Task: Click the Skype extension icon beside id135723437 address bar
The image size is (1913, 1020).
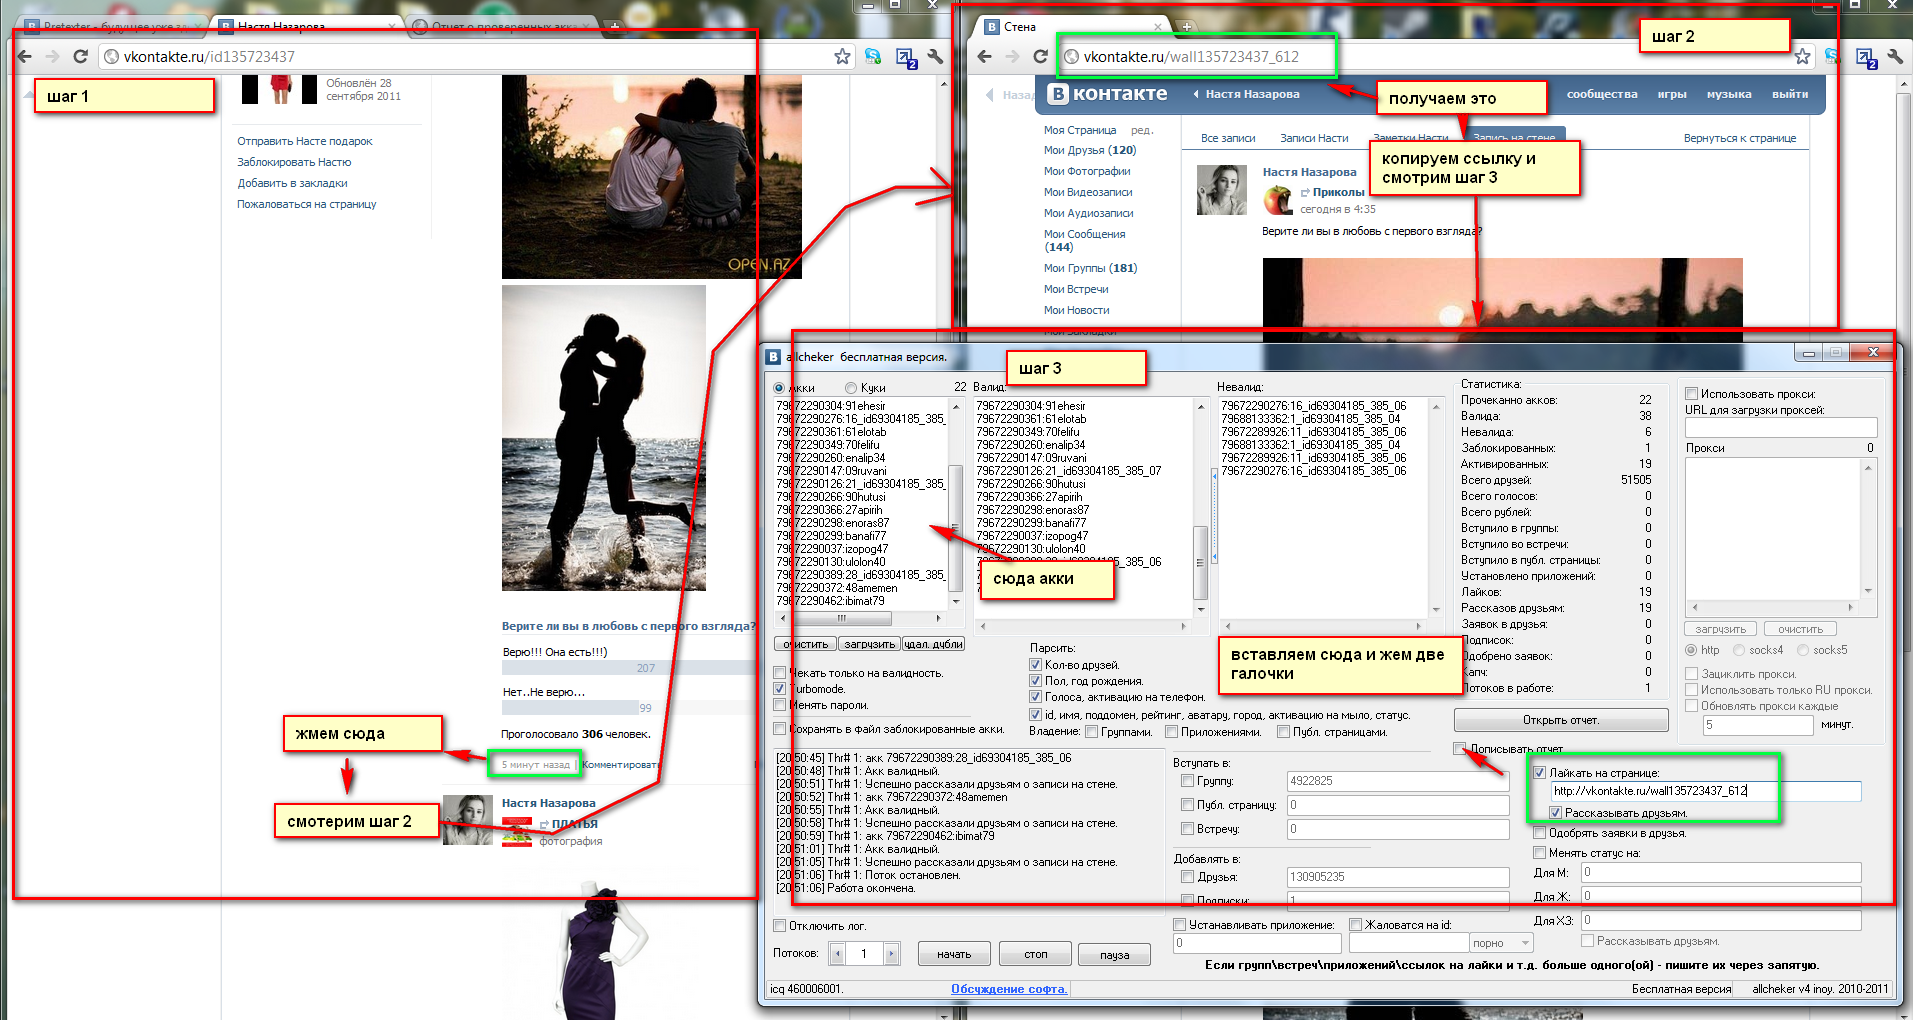Action: tap(873, 57)
